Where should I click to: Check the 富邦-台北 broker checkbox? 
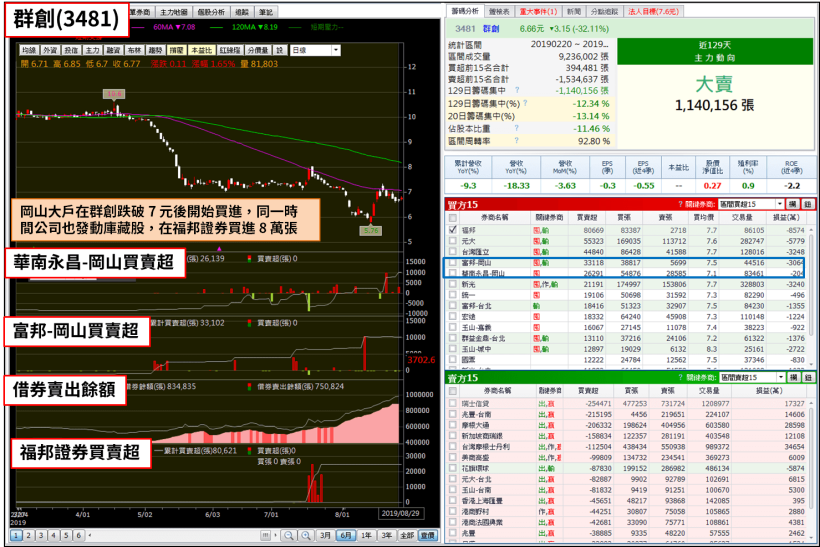(453, 305)
